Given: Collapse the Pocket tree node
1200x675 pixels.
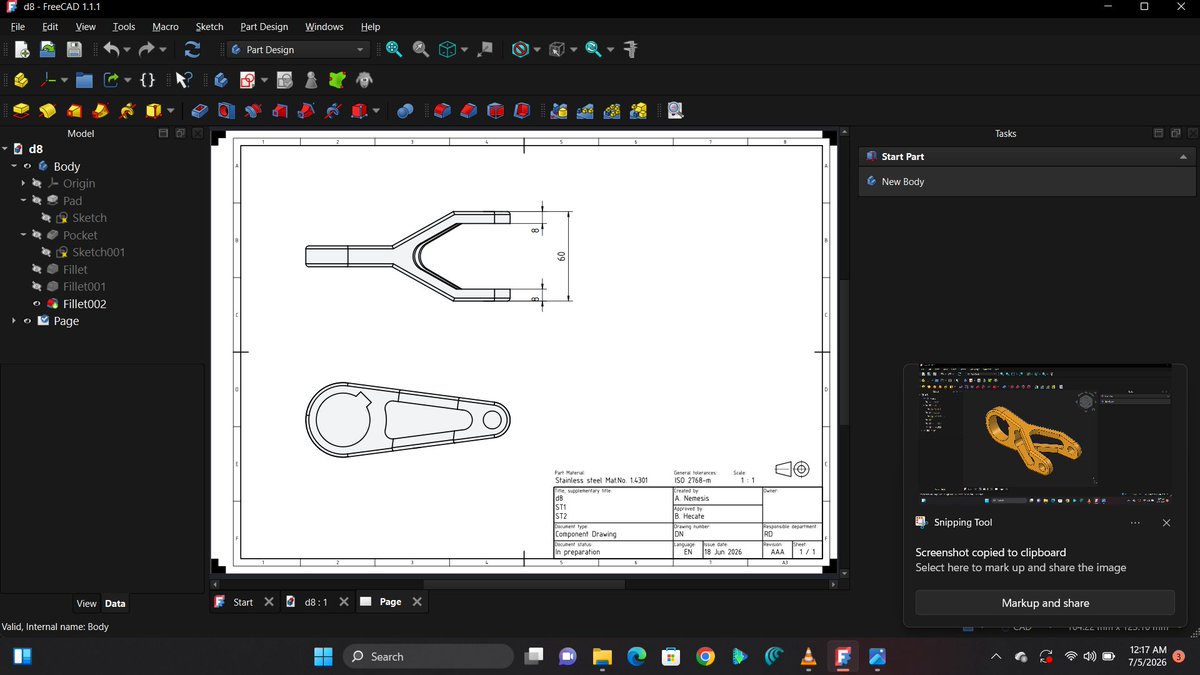Looking at the screenshot, I should click(x=23, y=235).
